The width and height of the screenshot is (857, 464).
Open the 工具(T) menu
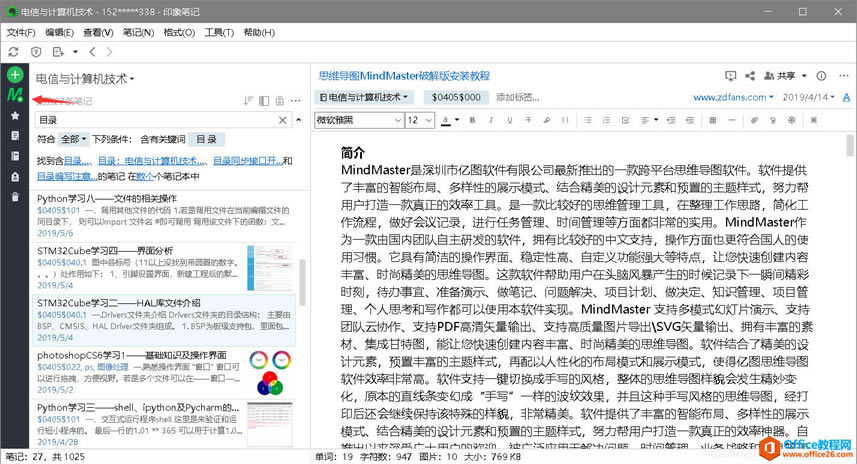click(x=219, y=32)
